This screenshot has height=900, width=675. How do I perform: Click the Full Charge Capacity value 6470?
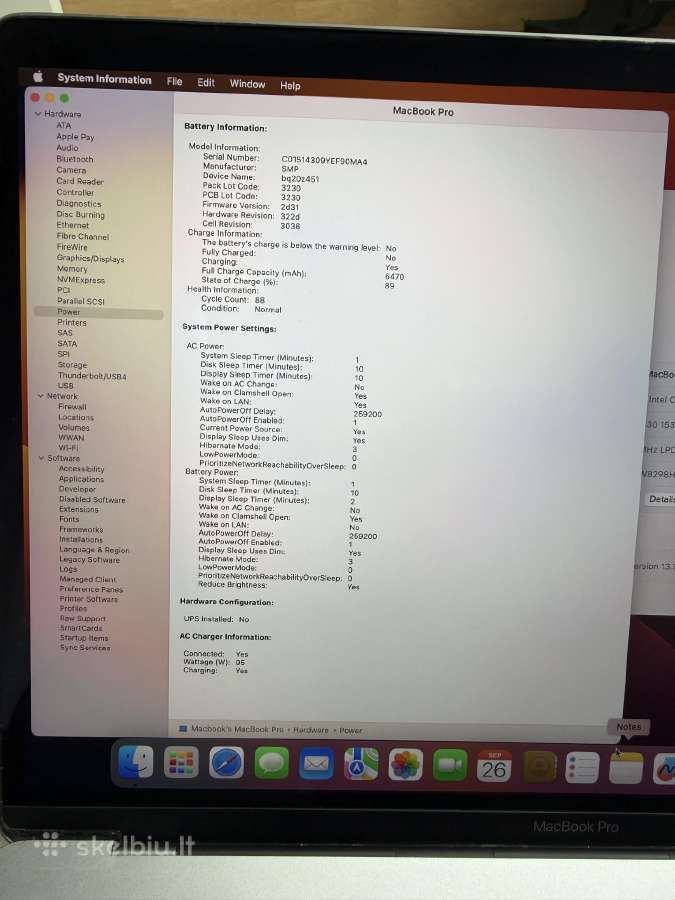394,277
